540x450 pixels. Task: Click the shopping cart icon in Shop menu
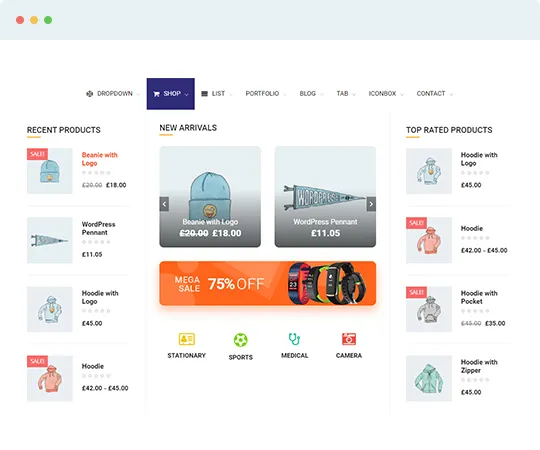coord(156,94)
